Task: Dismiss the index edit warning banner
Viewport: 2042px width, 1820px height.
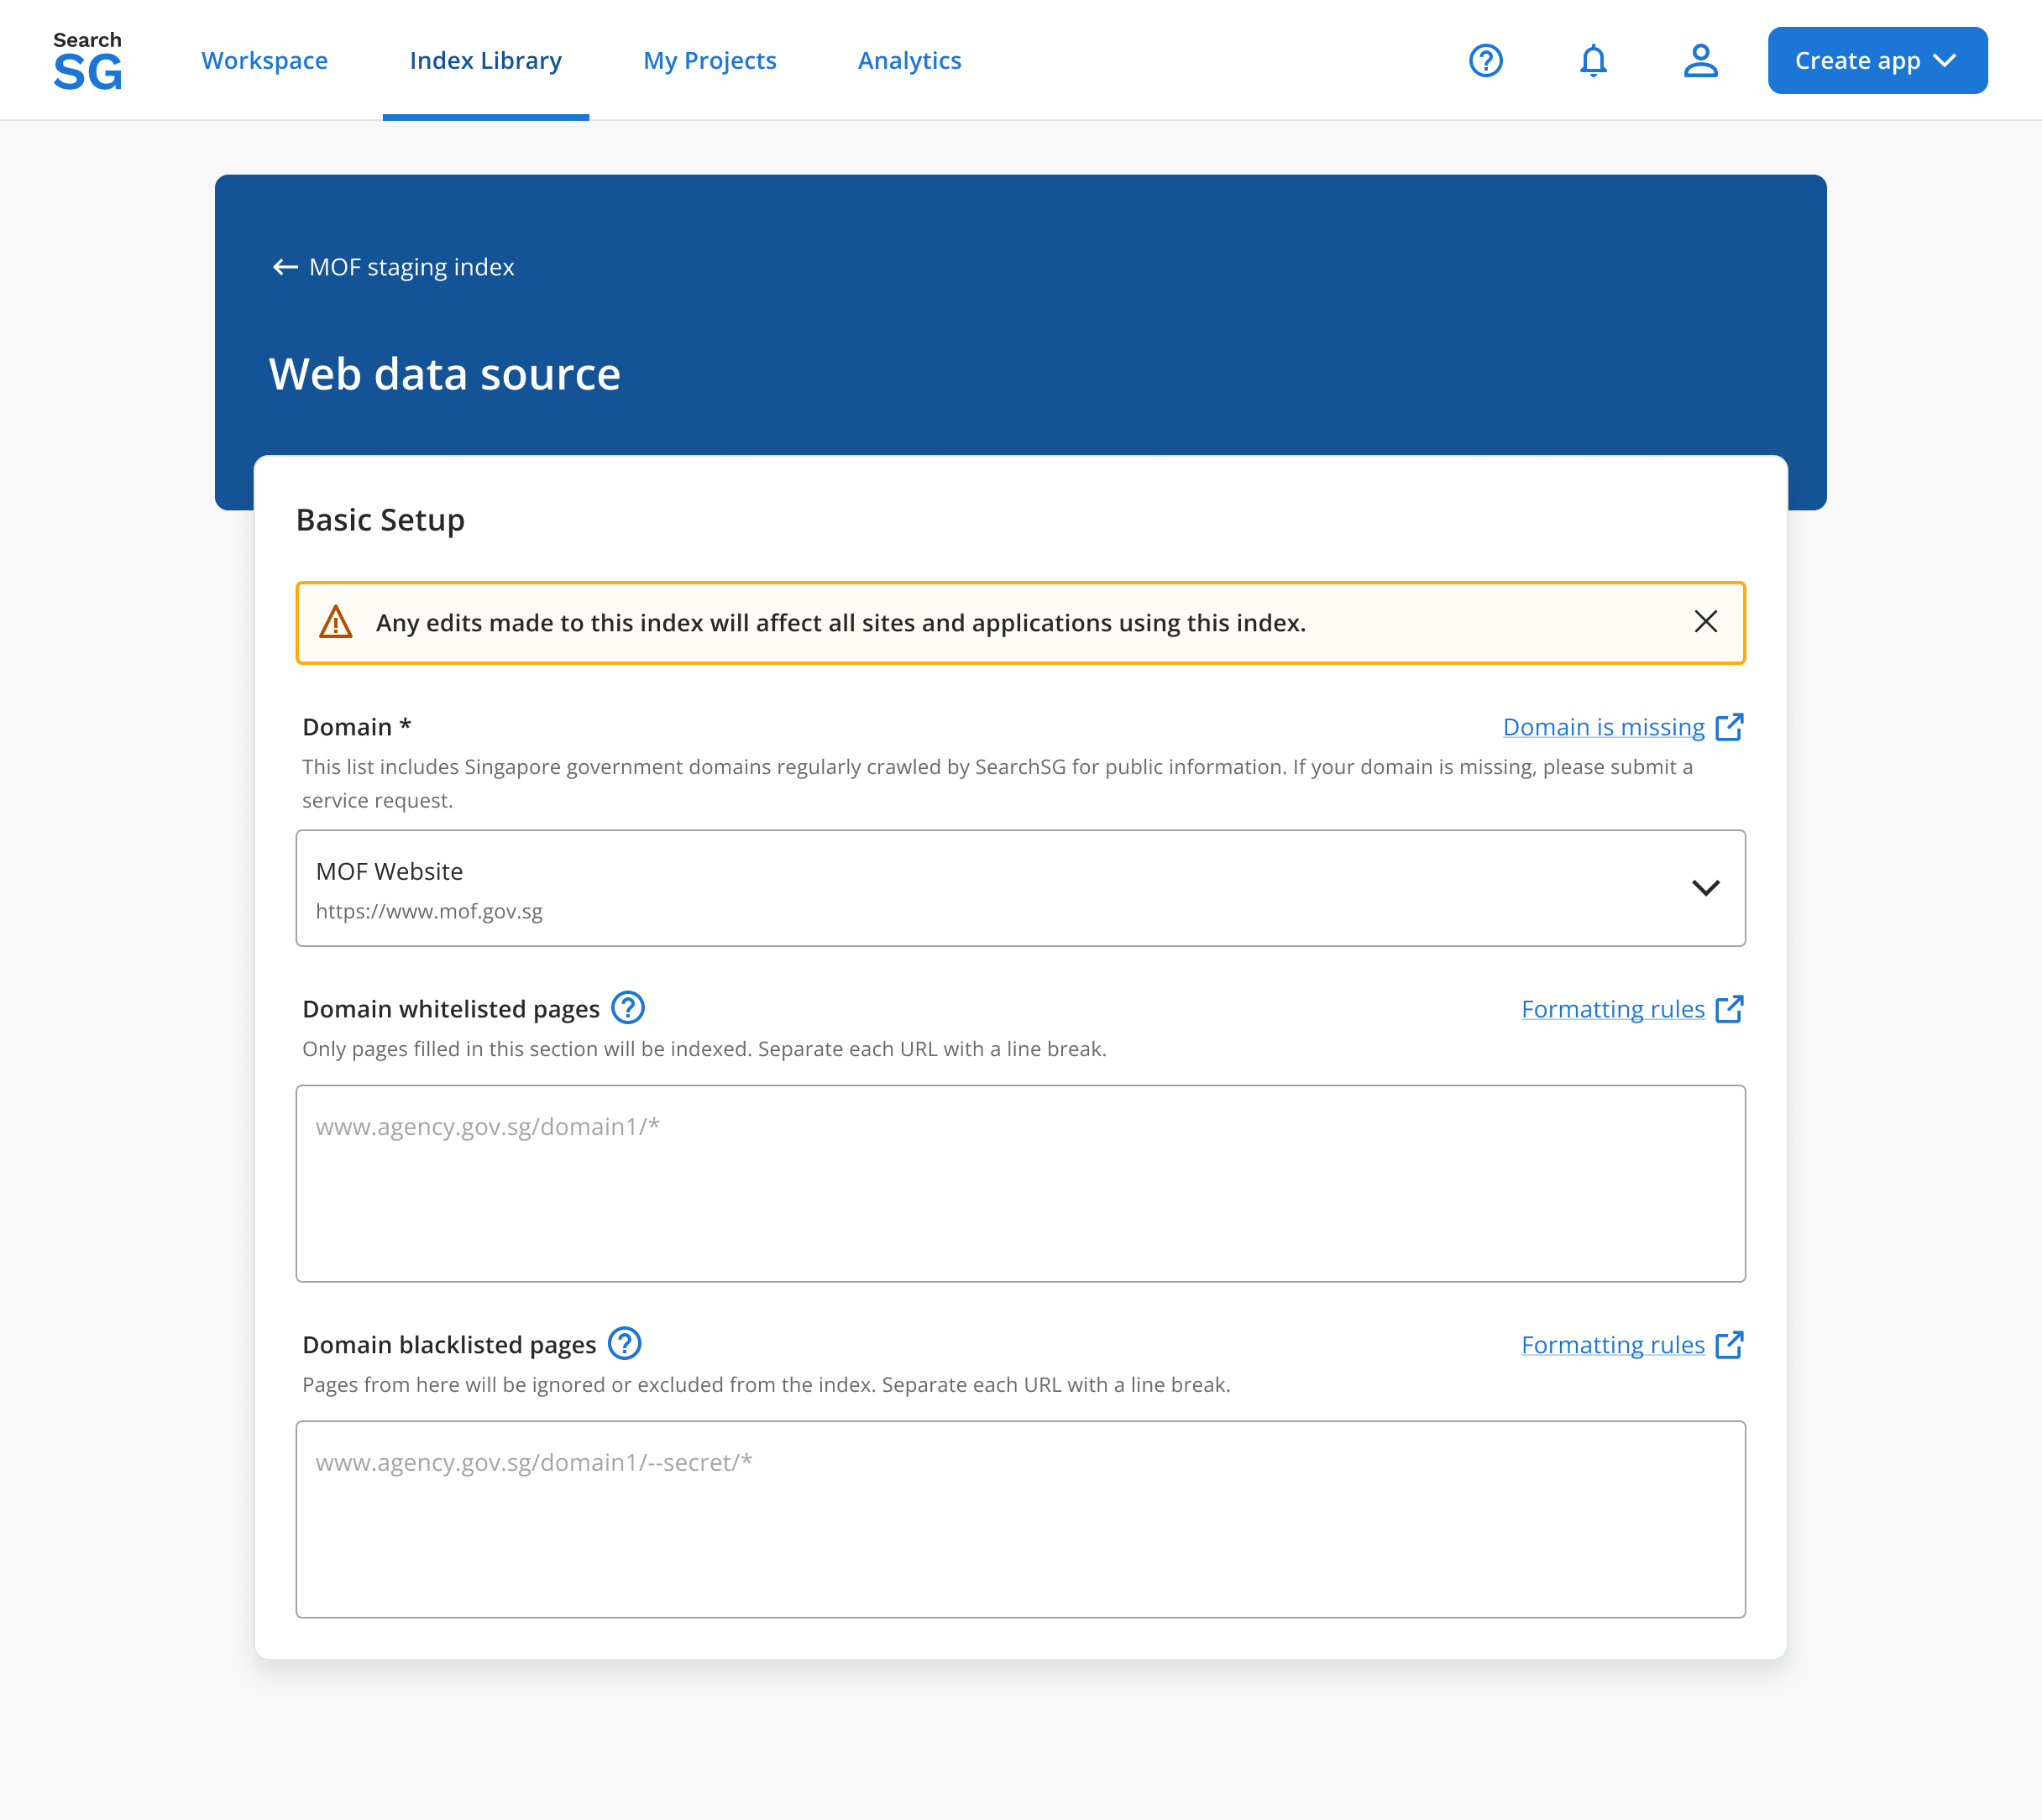Action: [1704, 621]
